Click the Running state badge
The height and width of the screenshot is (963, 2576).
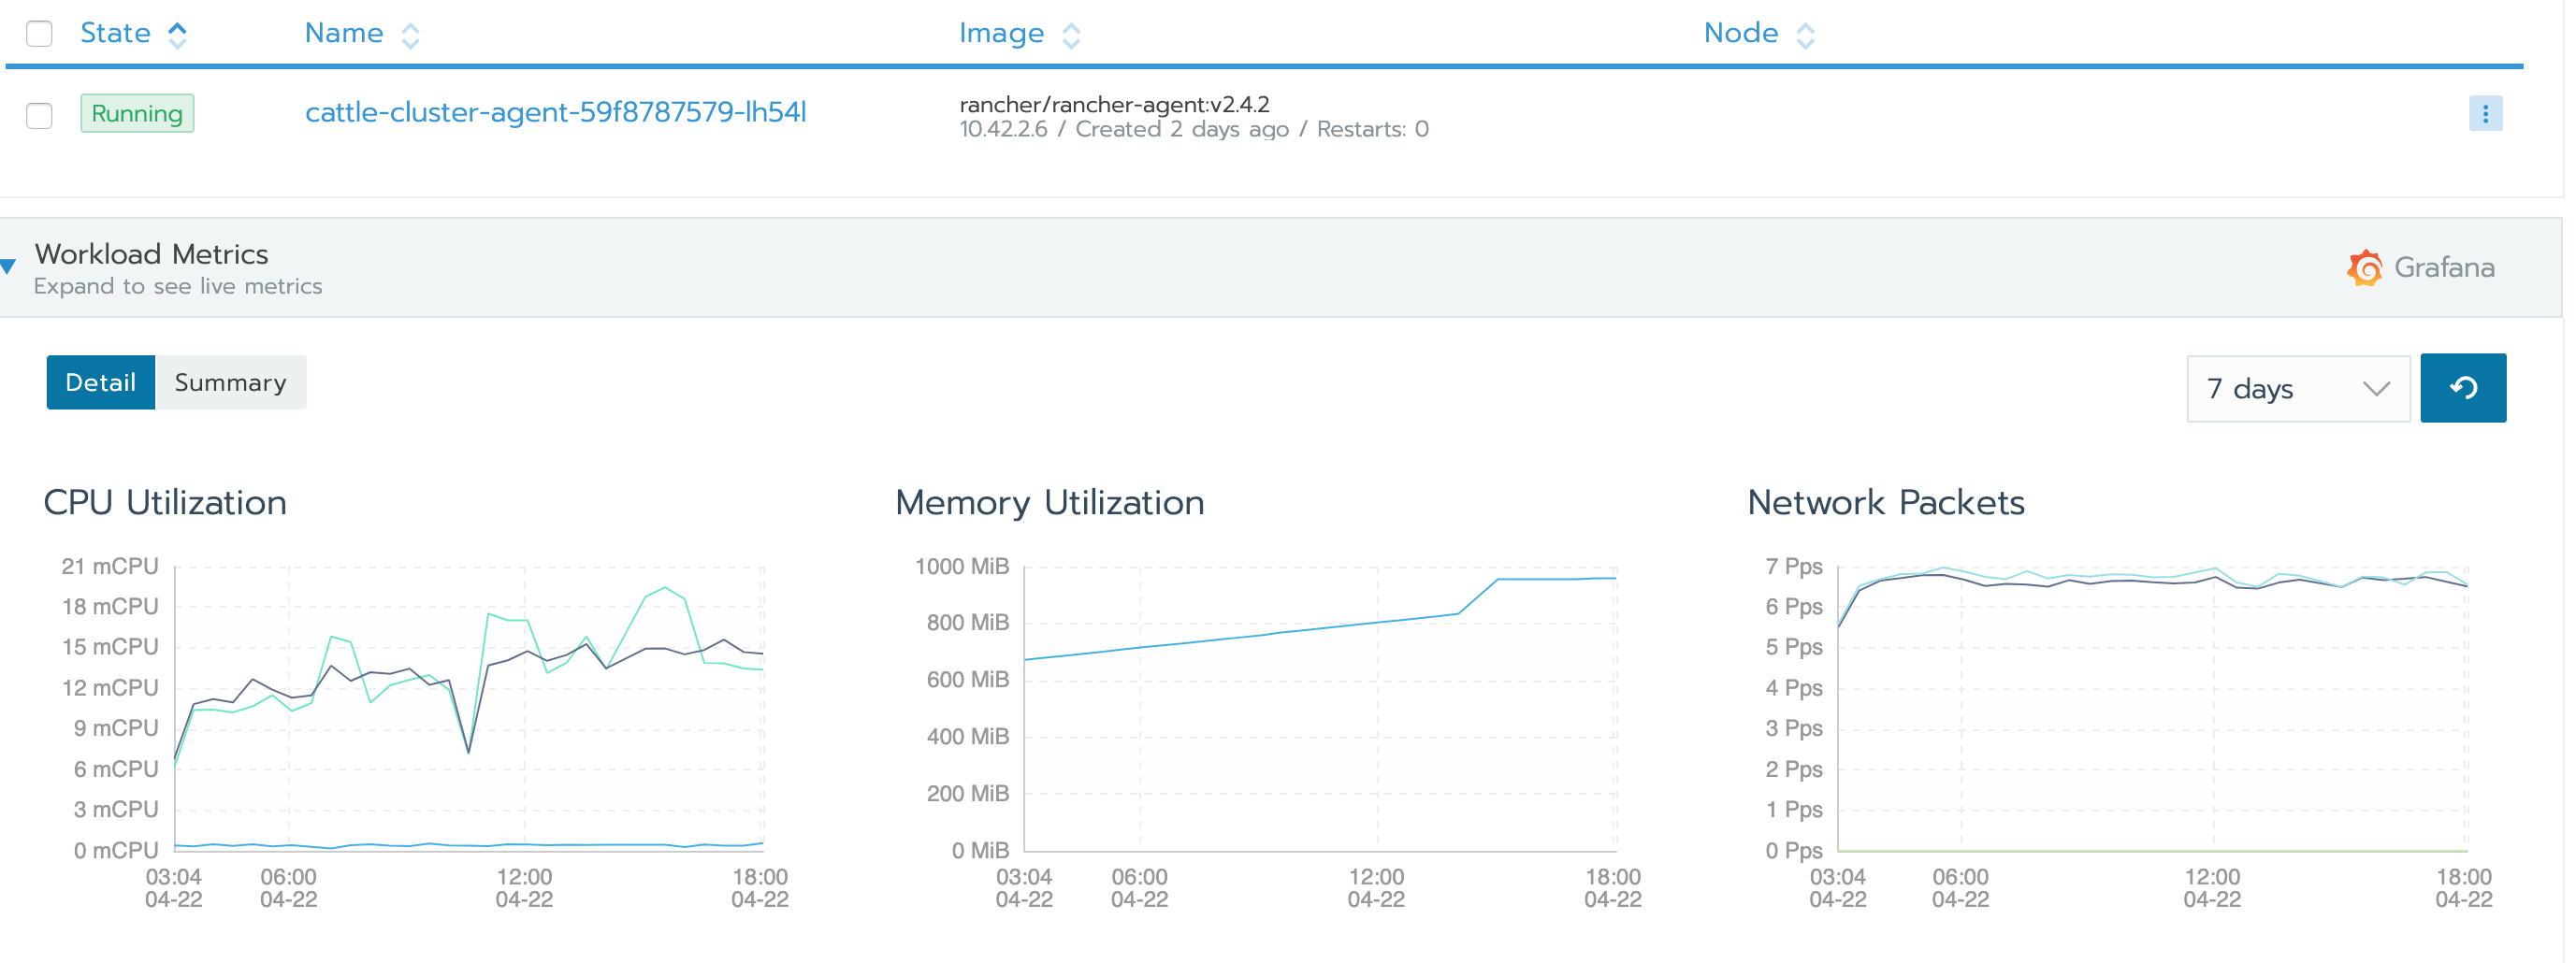[x=137, y=113]
